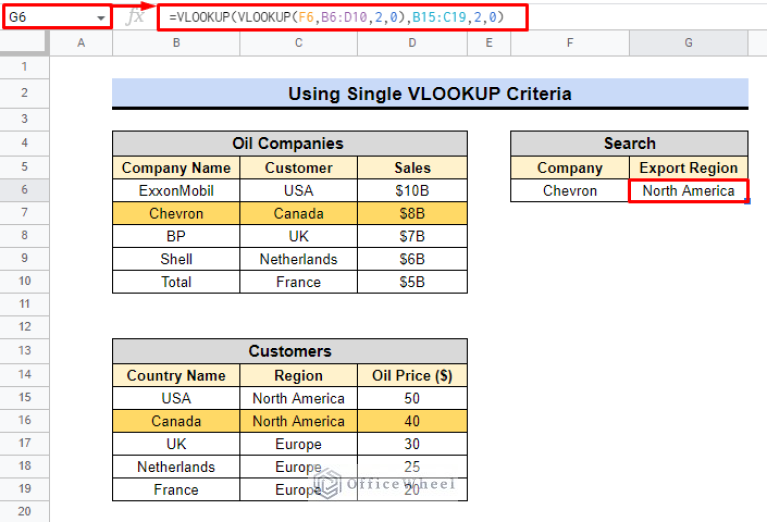Click the 'Customers' table header
Screen dimensions: 767x522
point(290,351)
